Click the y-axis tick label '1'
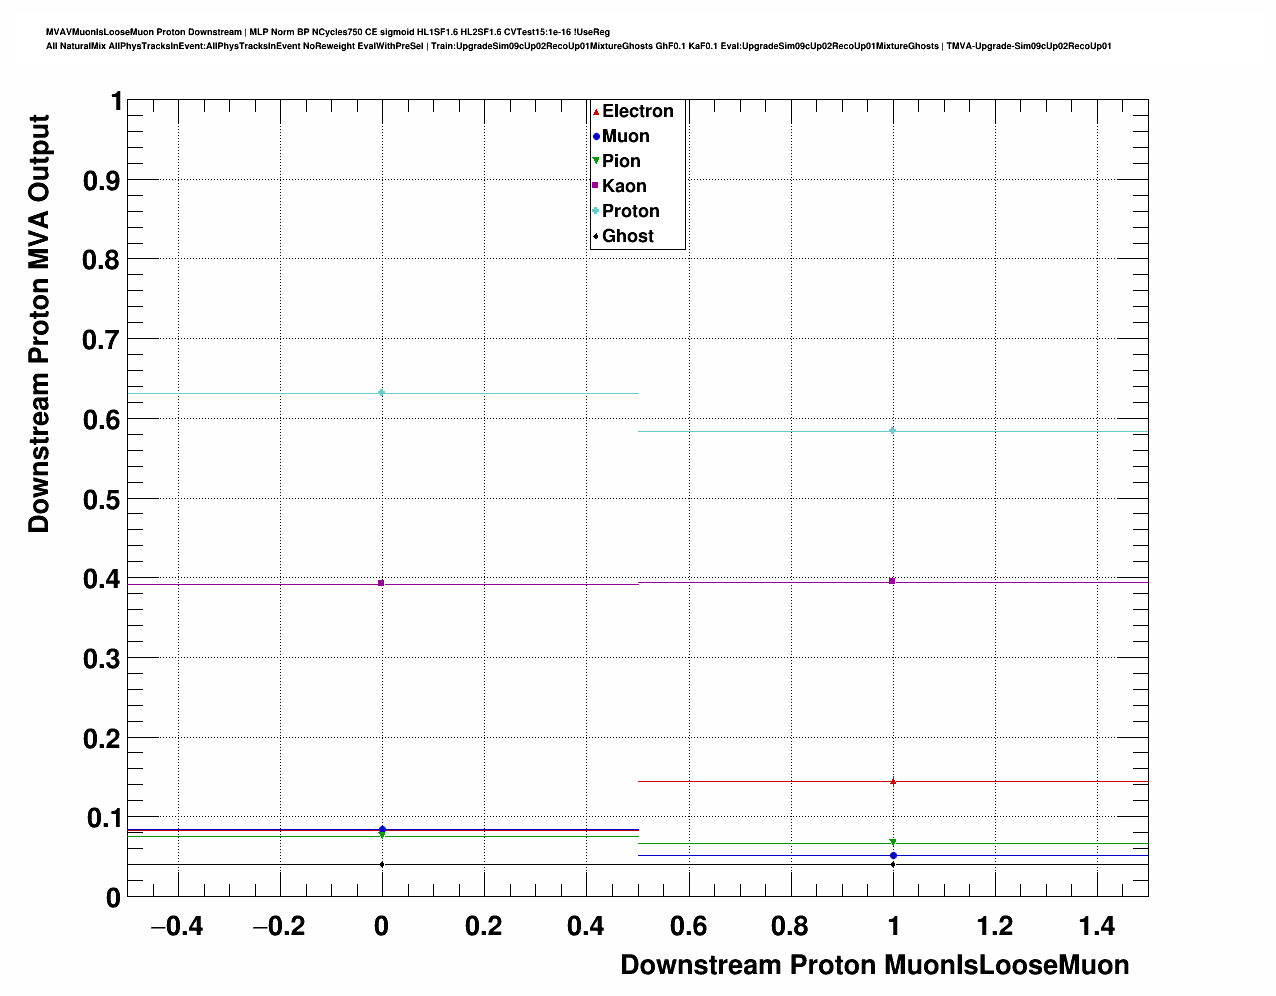This screenshot has width=1276, height=996. tap(116, 101)
